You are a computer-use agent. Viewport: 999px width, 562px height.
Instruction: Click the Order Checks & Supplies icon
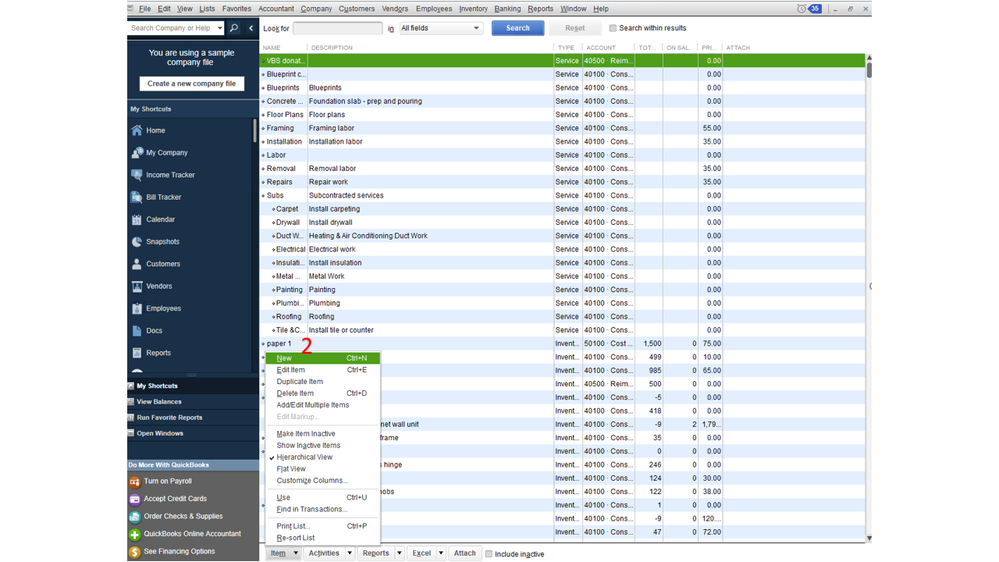(134, 517)
